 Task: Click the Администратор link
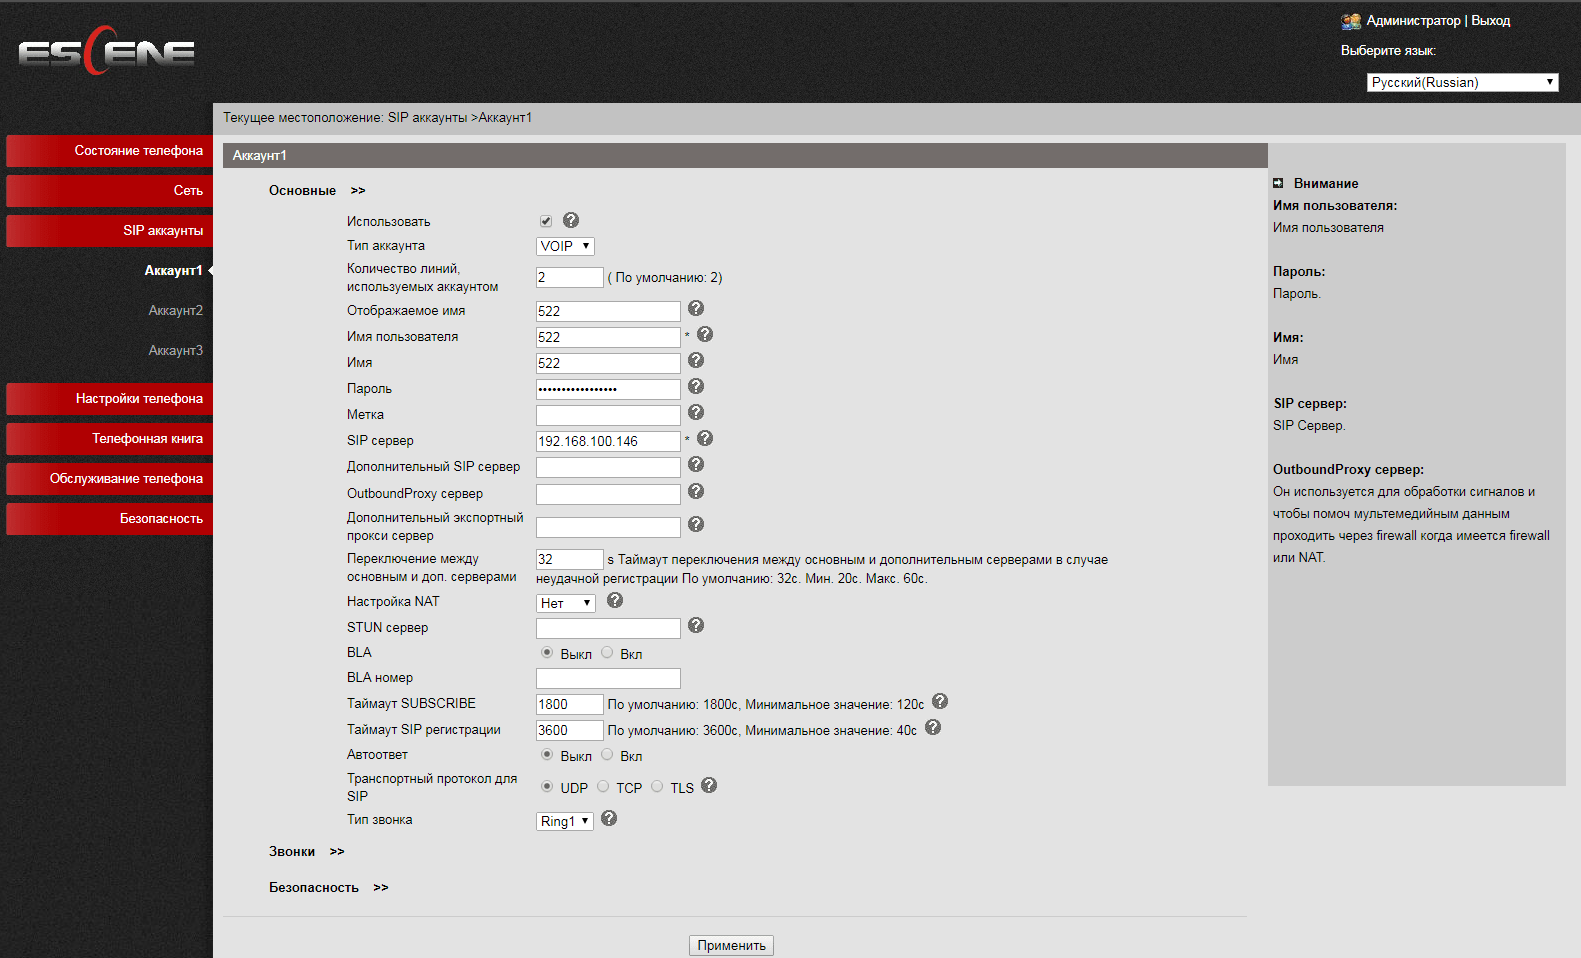tap(1413, 20)
